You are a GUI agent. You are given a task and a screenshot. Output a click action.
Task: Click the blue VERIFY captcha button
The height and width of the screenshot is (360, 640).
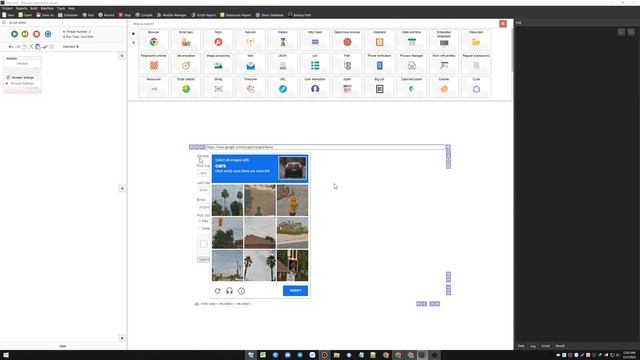295,291
